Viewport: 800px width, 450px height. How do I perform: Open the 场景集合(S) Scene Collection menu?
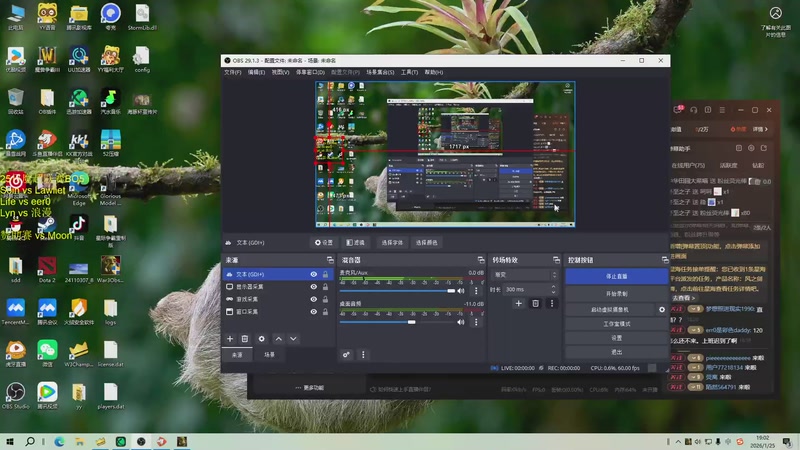[x=380, y=72]
